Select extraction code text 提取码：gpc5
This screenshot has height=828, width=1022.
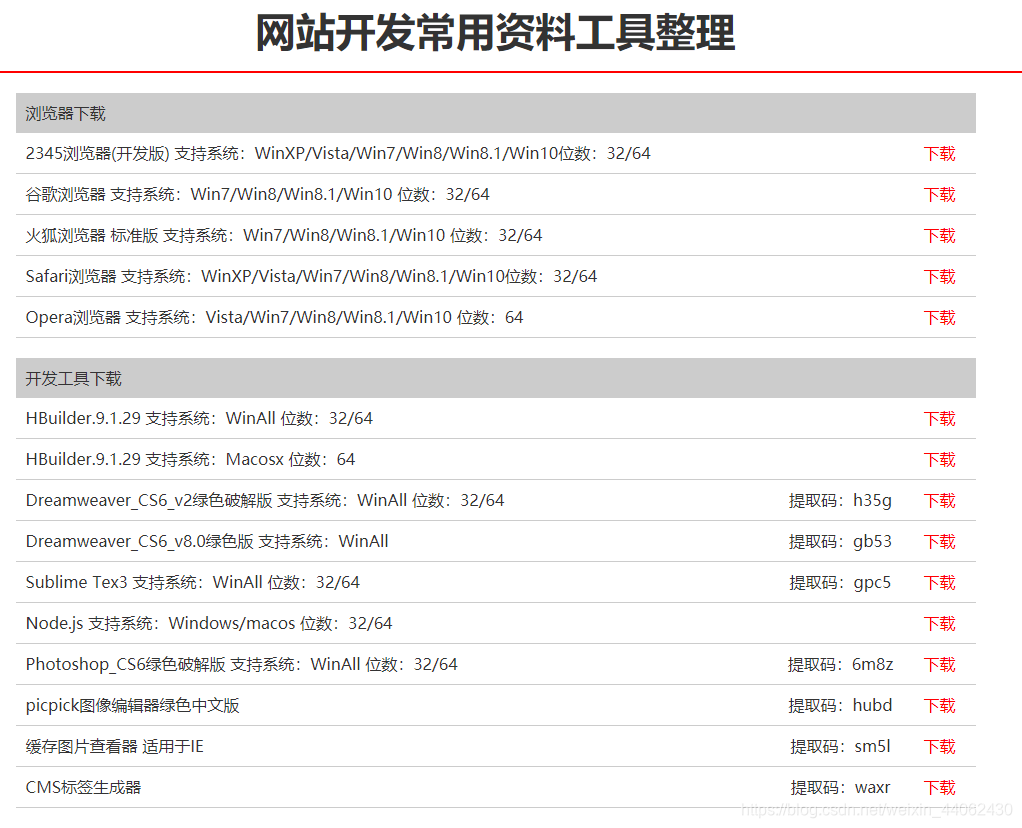point(840,583)
